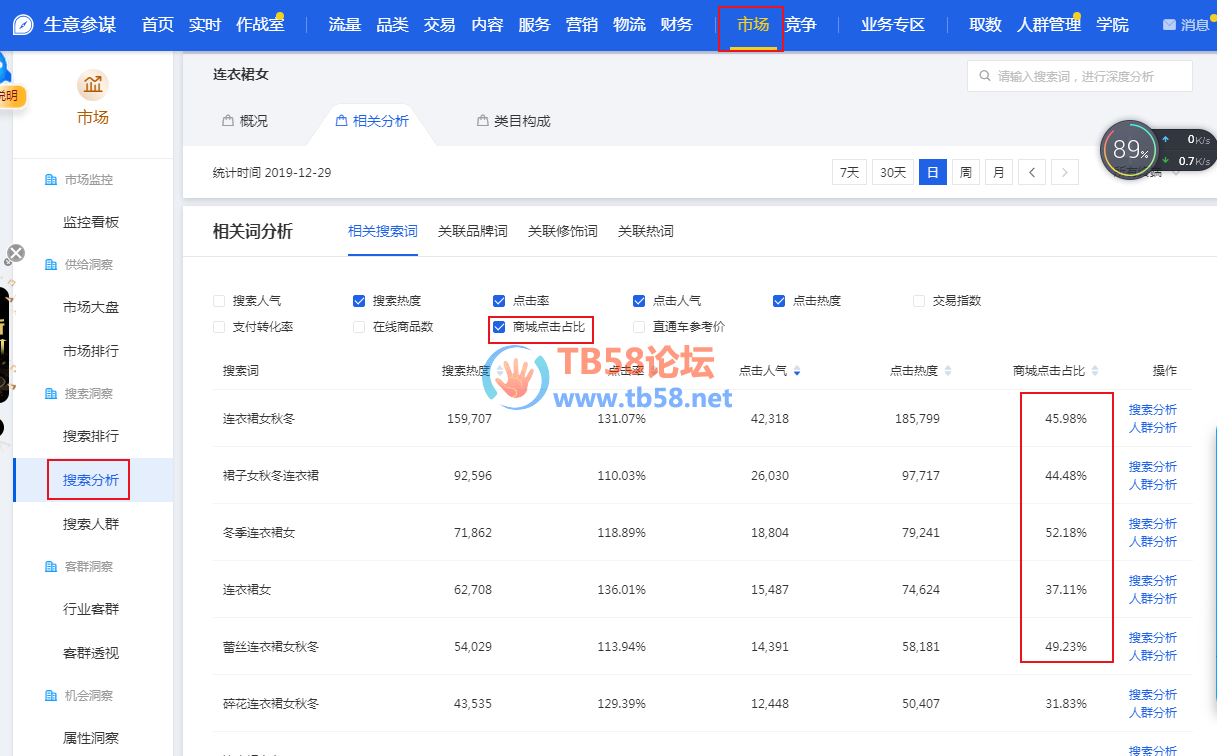The height and width of the screenshot is (756, 1217).
Task: Open 搜索人群 in sidebar
Action: click(91, 525)
